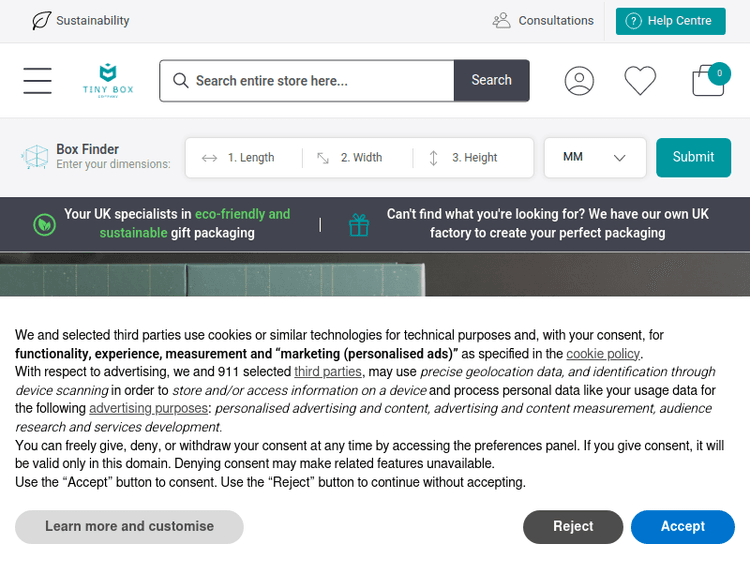
Task: Open the cookie policy link
Action: 603,354
